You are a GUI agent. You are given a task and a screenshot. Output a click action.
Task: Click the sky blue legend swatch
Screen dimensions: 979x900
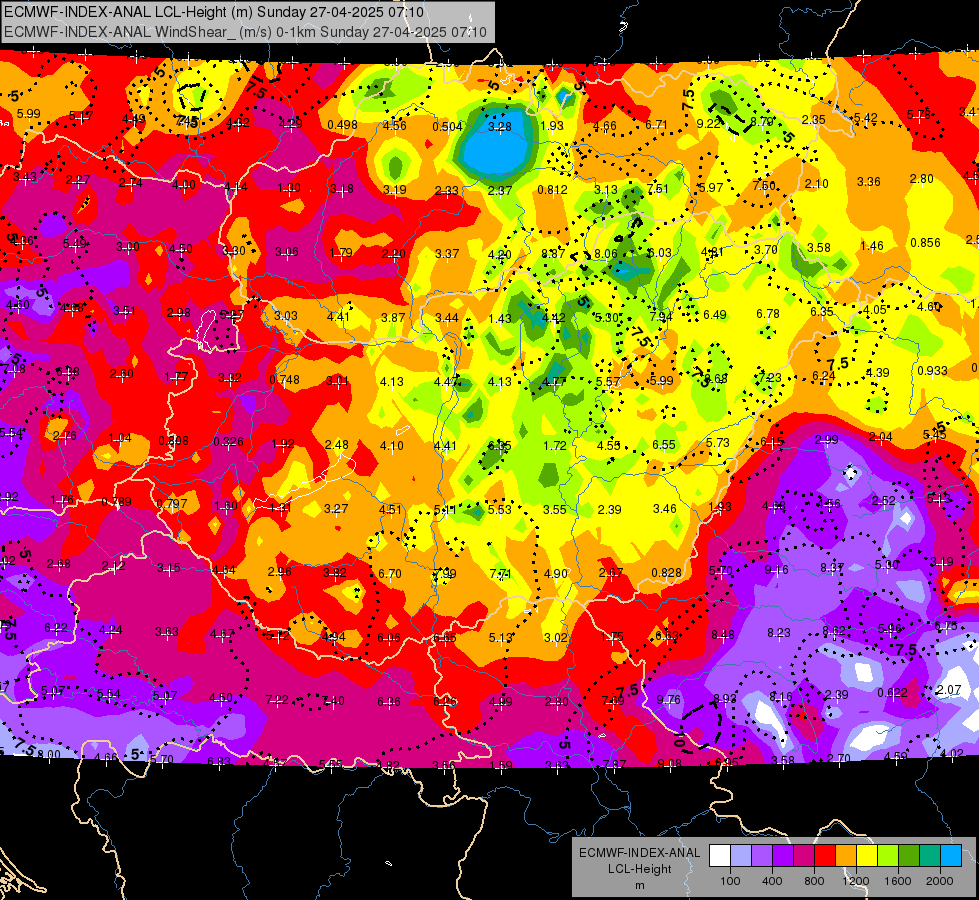[951, 856]
